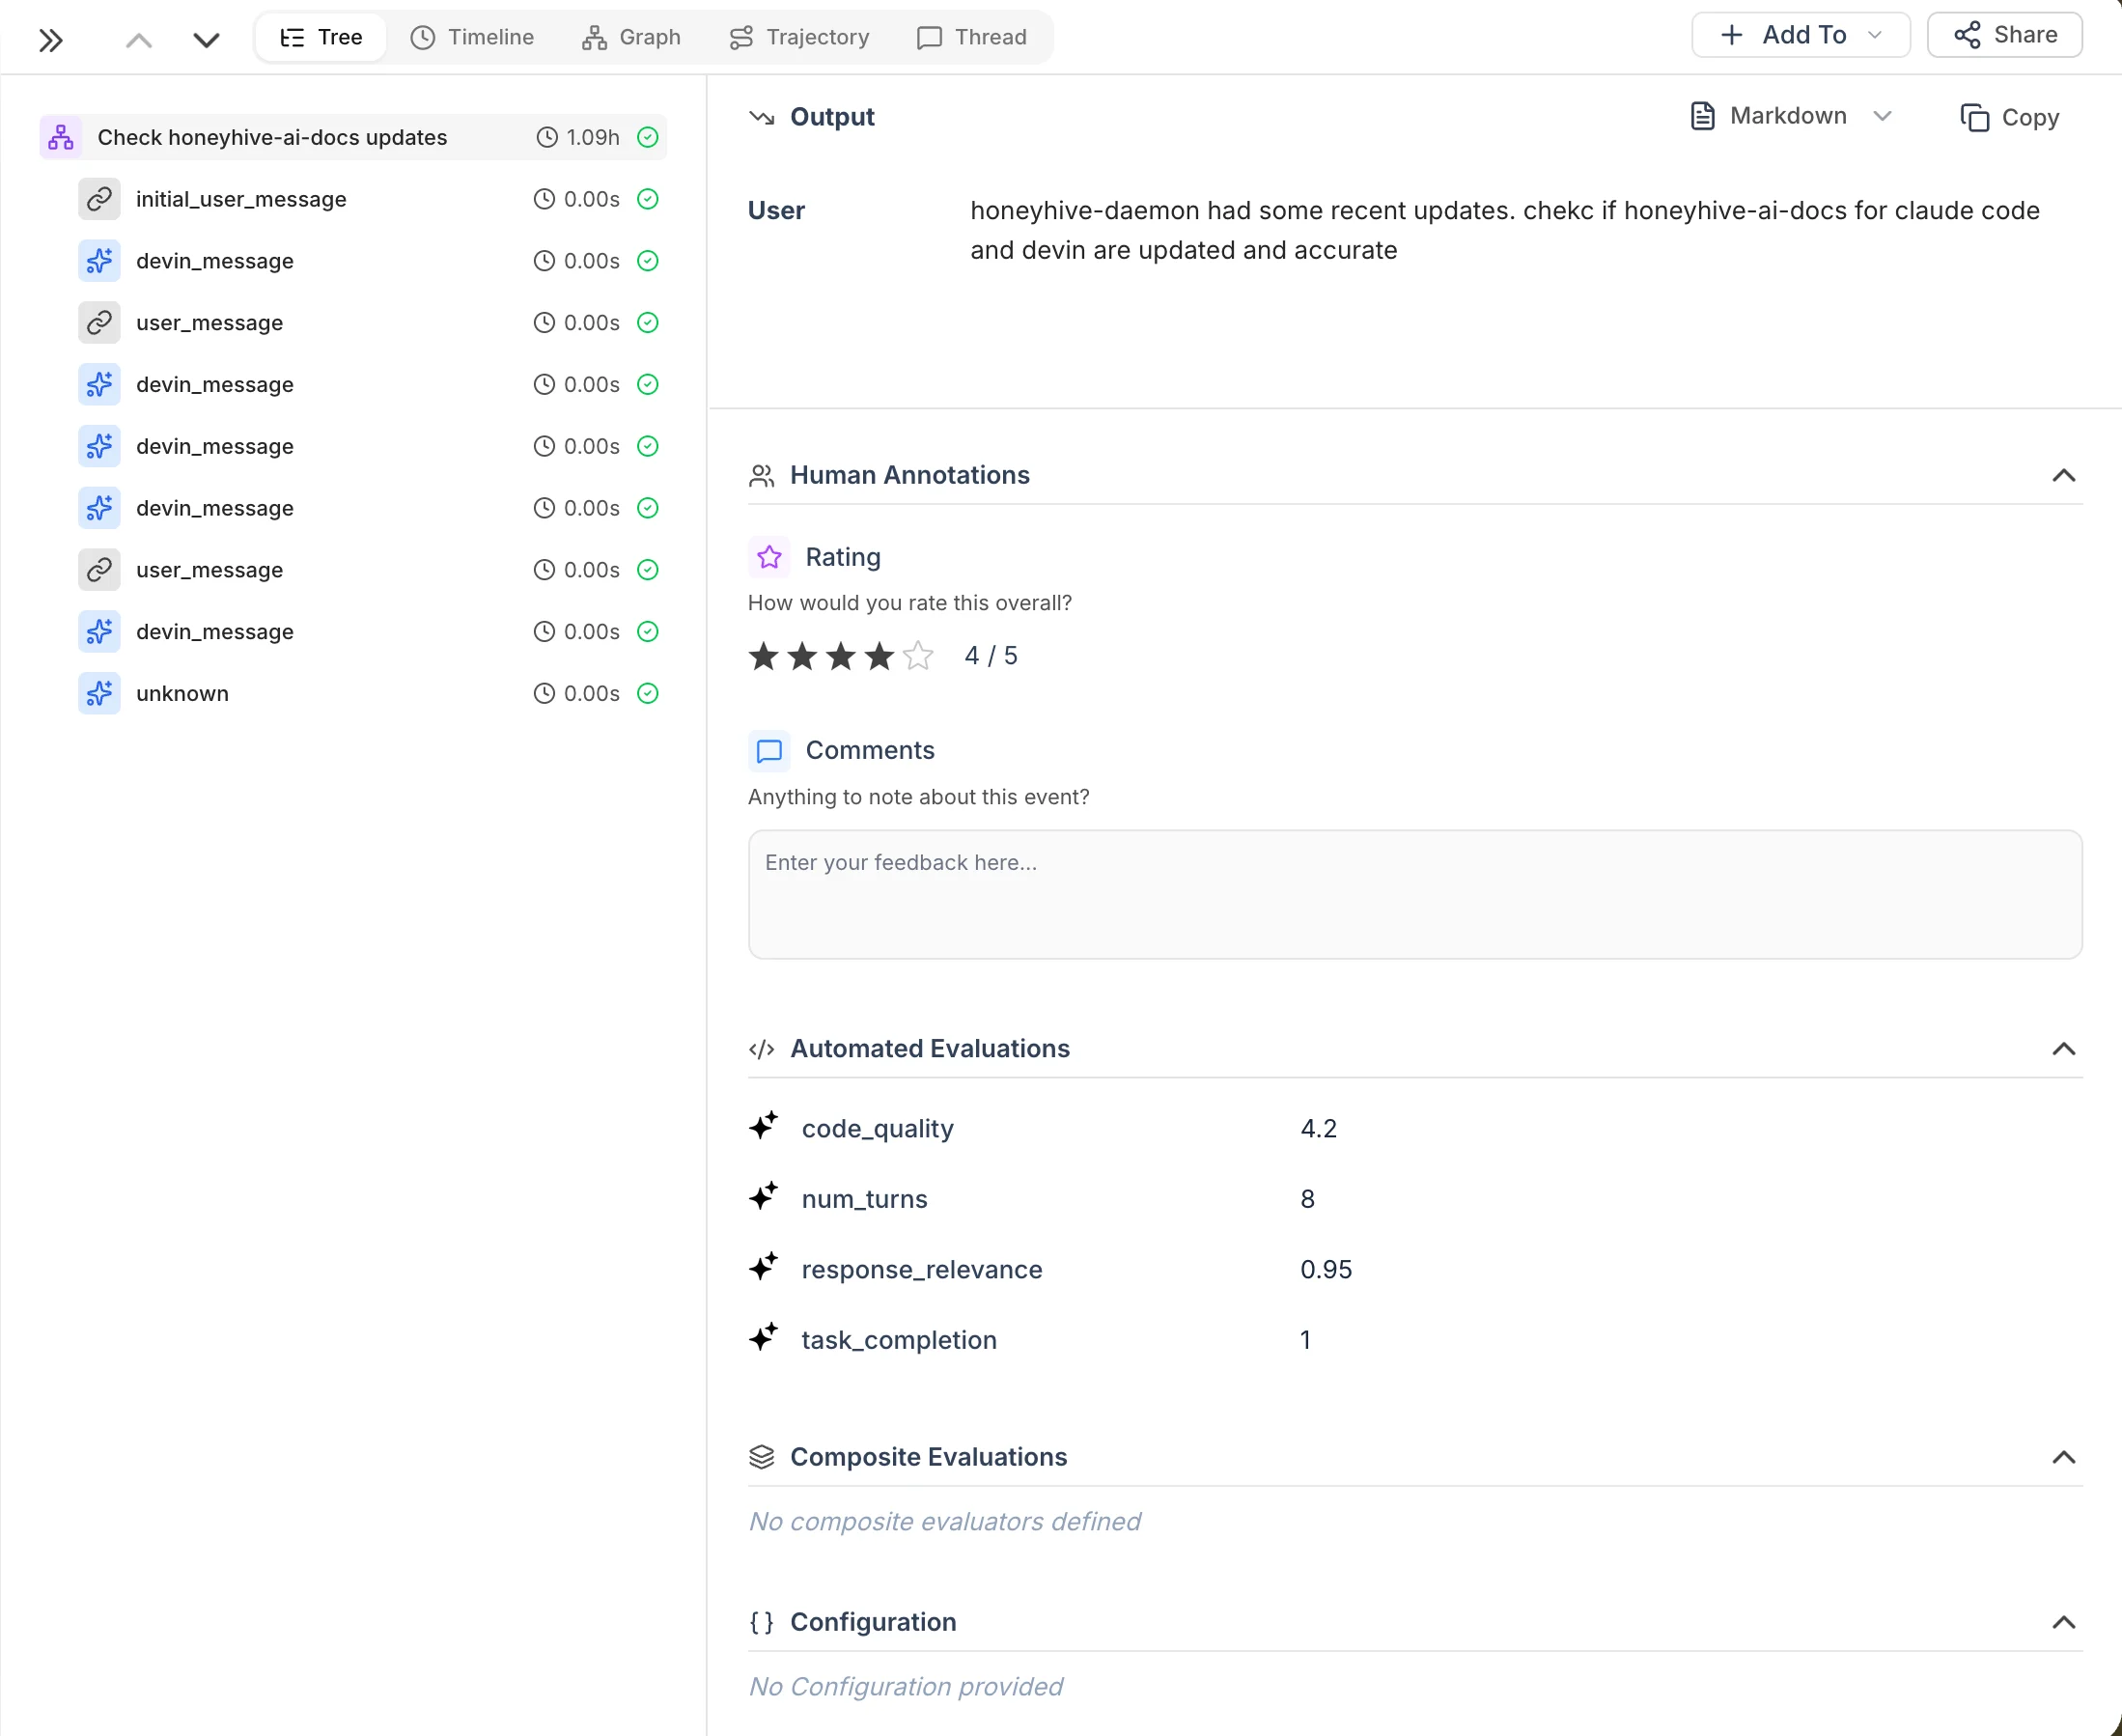Click the sparkle icon beside unknown
This screenshot has width=2122, height=1736.
pyautogui.click(x=99, y=693)
